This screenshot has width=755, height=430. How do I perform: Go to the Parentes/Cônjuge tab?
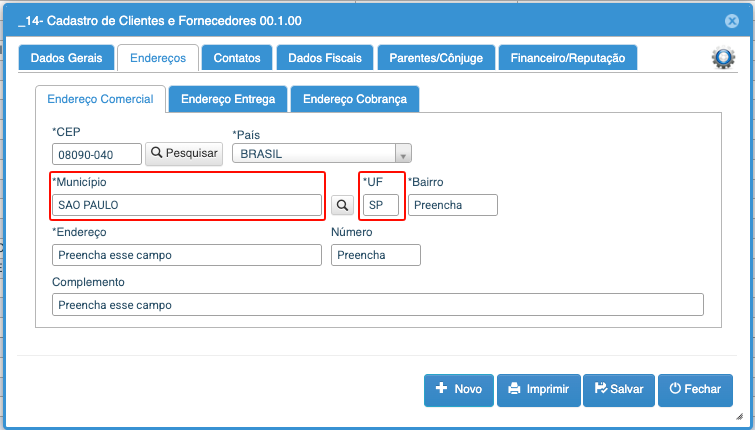tap(435, 58)
